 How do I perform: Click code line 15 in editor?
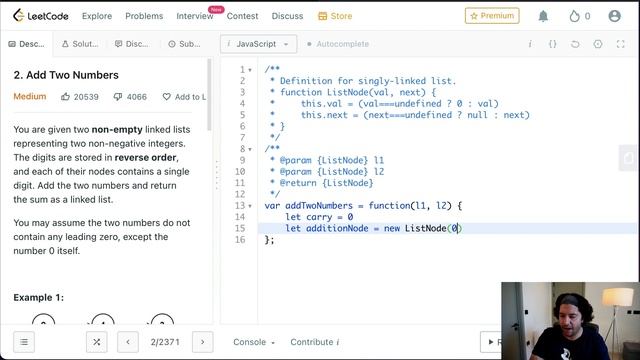(447, 229)
